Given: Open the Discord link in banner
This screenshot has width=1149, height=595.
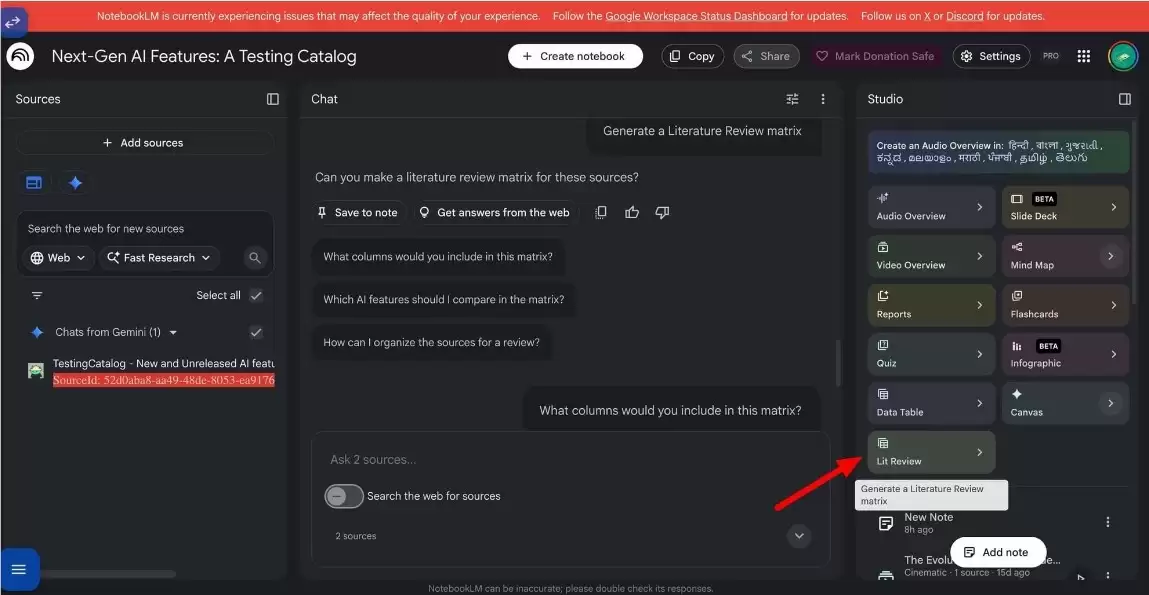Looking at the screenshot, I should click(x=965, y=16).
